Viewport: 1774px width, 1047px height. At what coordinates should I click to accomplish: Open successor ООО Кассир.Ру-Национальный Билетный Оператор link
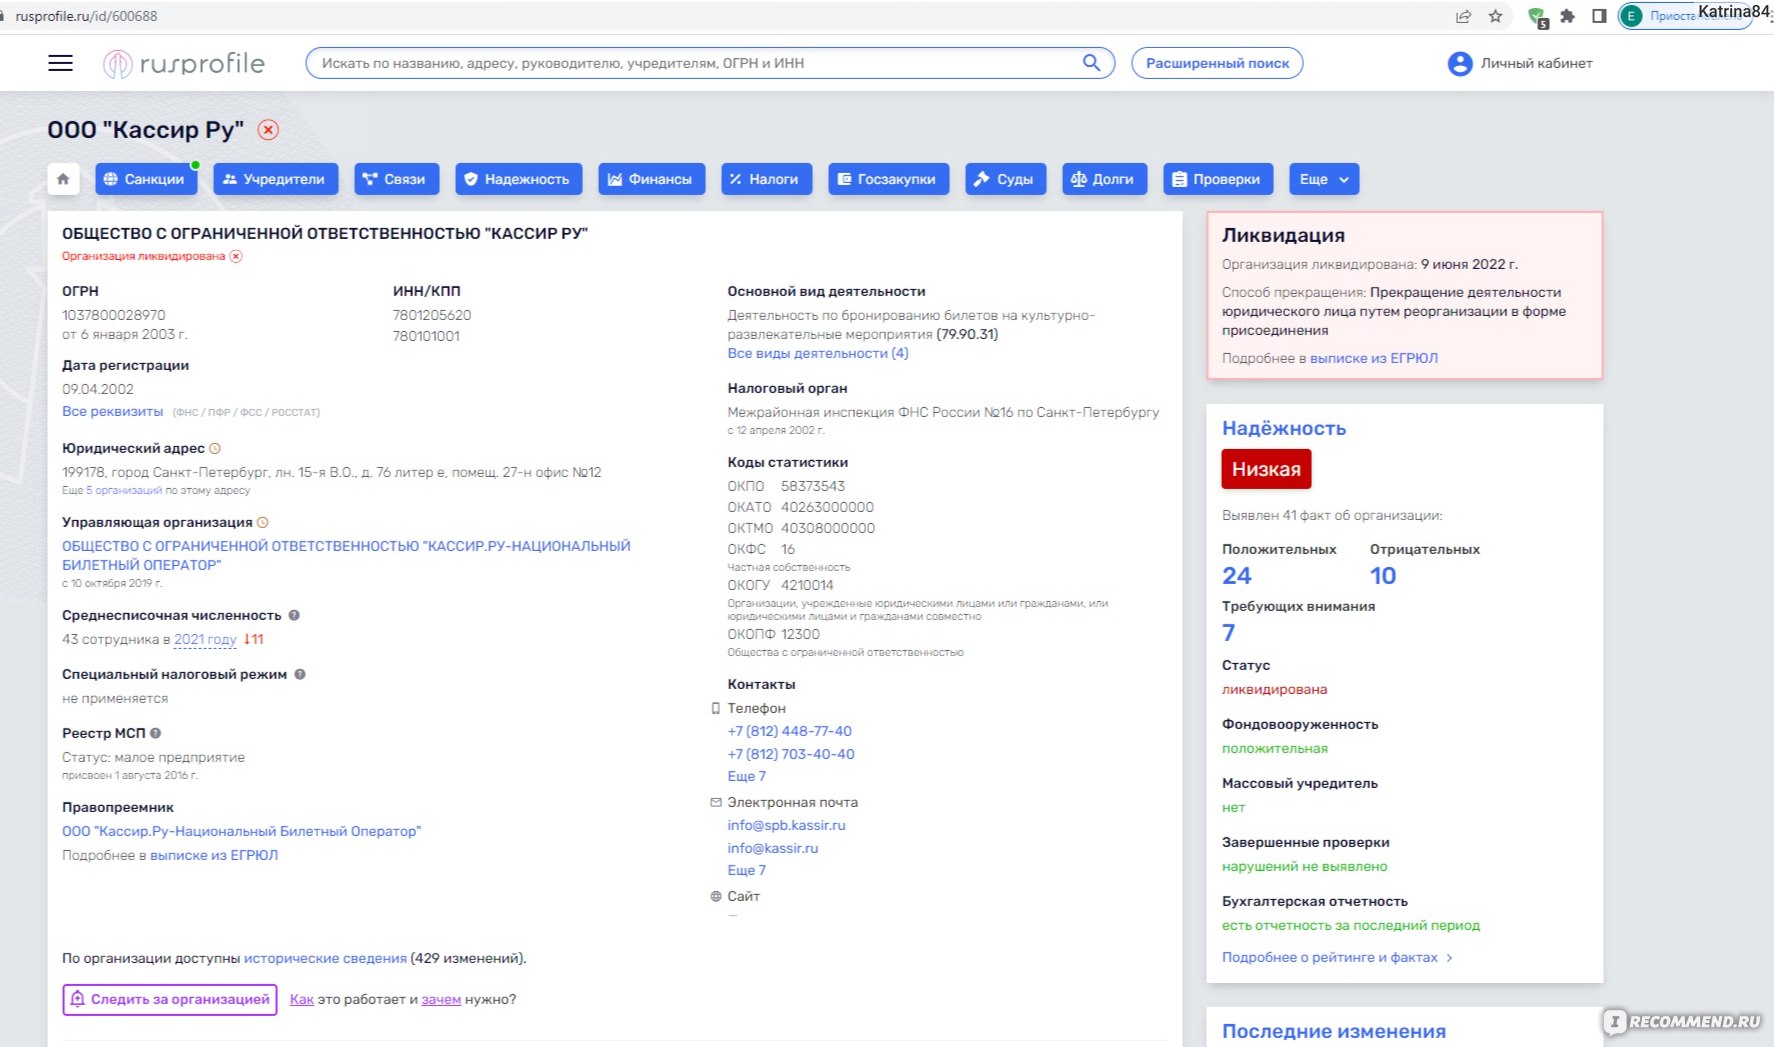tap(241, 832)
